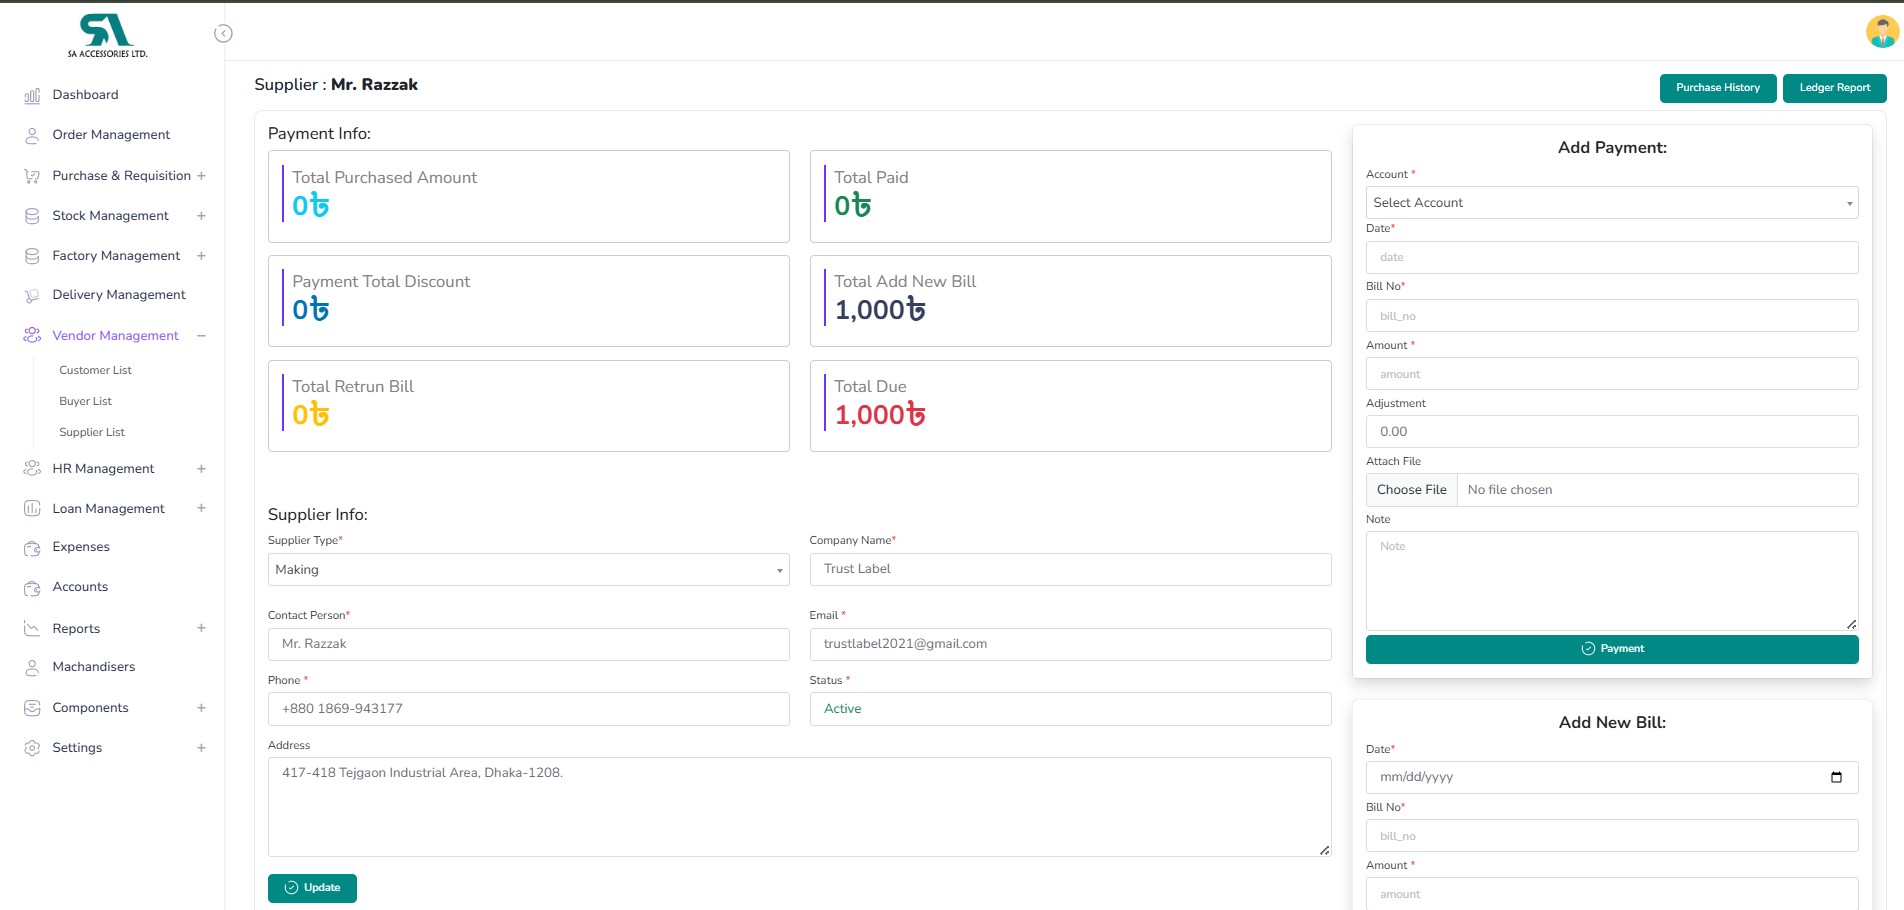Click the Machandisers person icon
The width and height of the screenshot is (1904, 910).
(32, 667)
